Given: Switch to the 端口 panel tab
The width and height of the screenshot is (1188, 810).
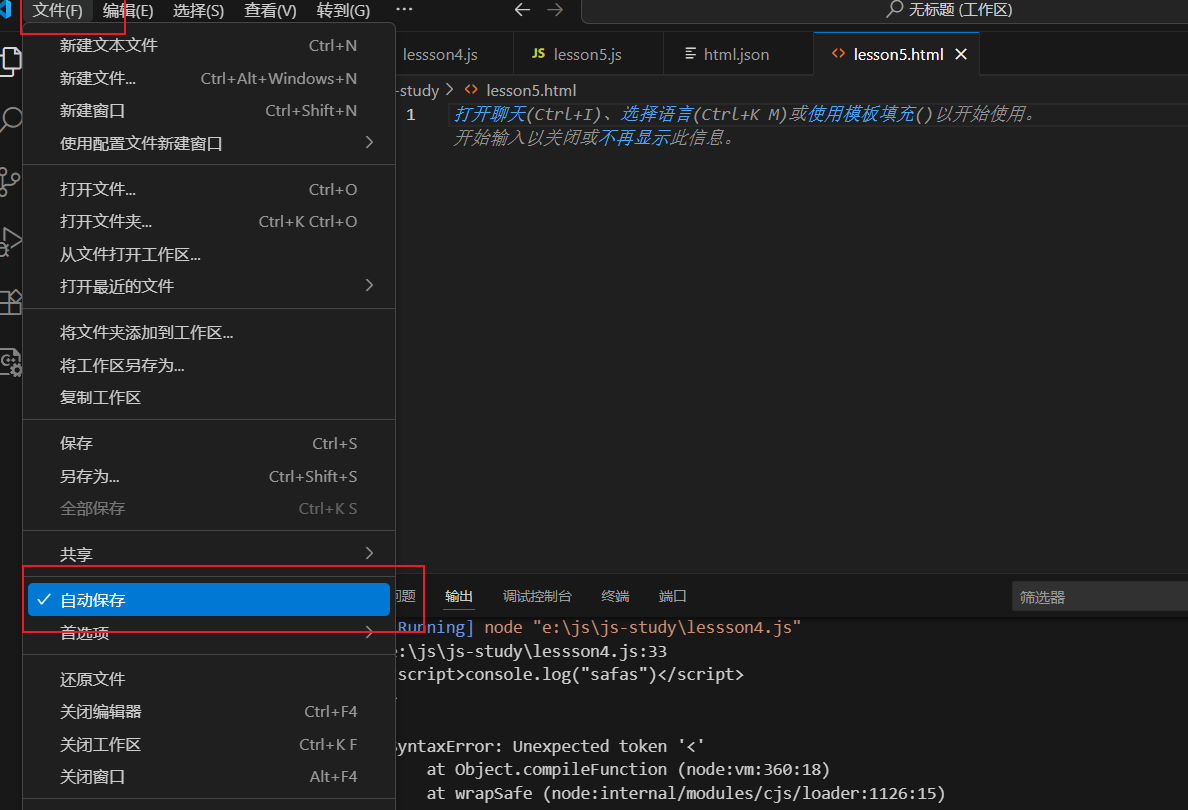Looking at the screenshot, I should click(x=672, y=596).
